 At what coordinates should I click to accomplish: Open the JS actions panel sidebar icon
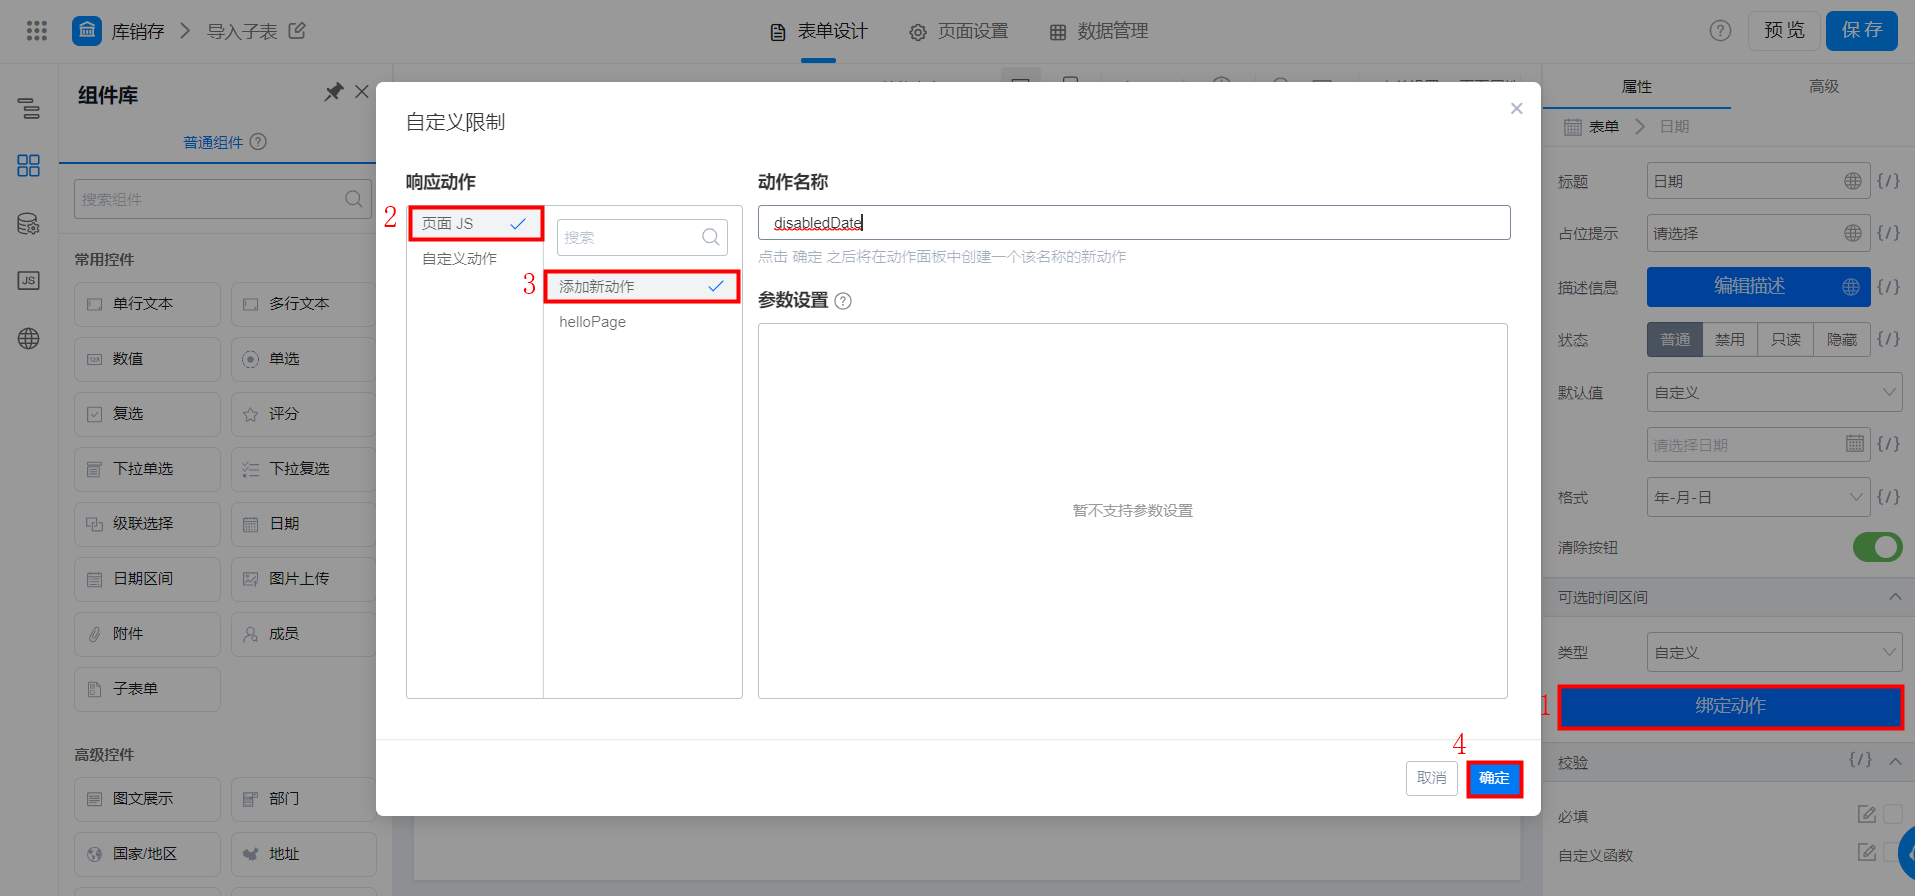(29, 280)
